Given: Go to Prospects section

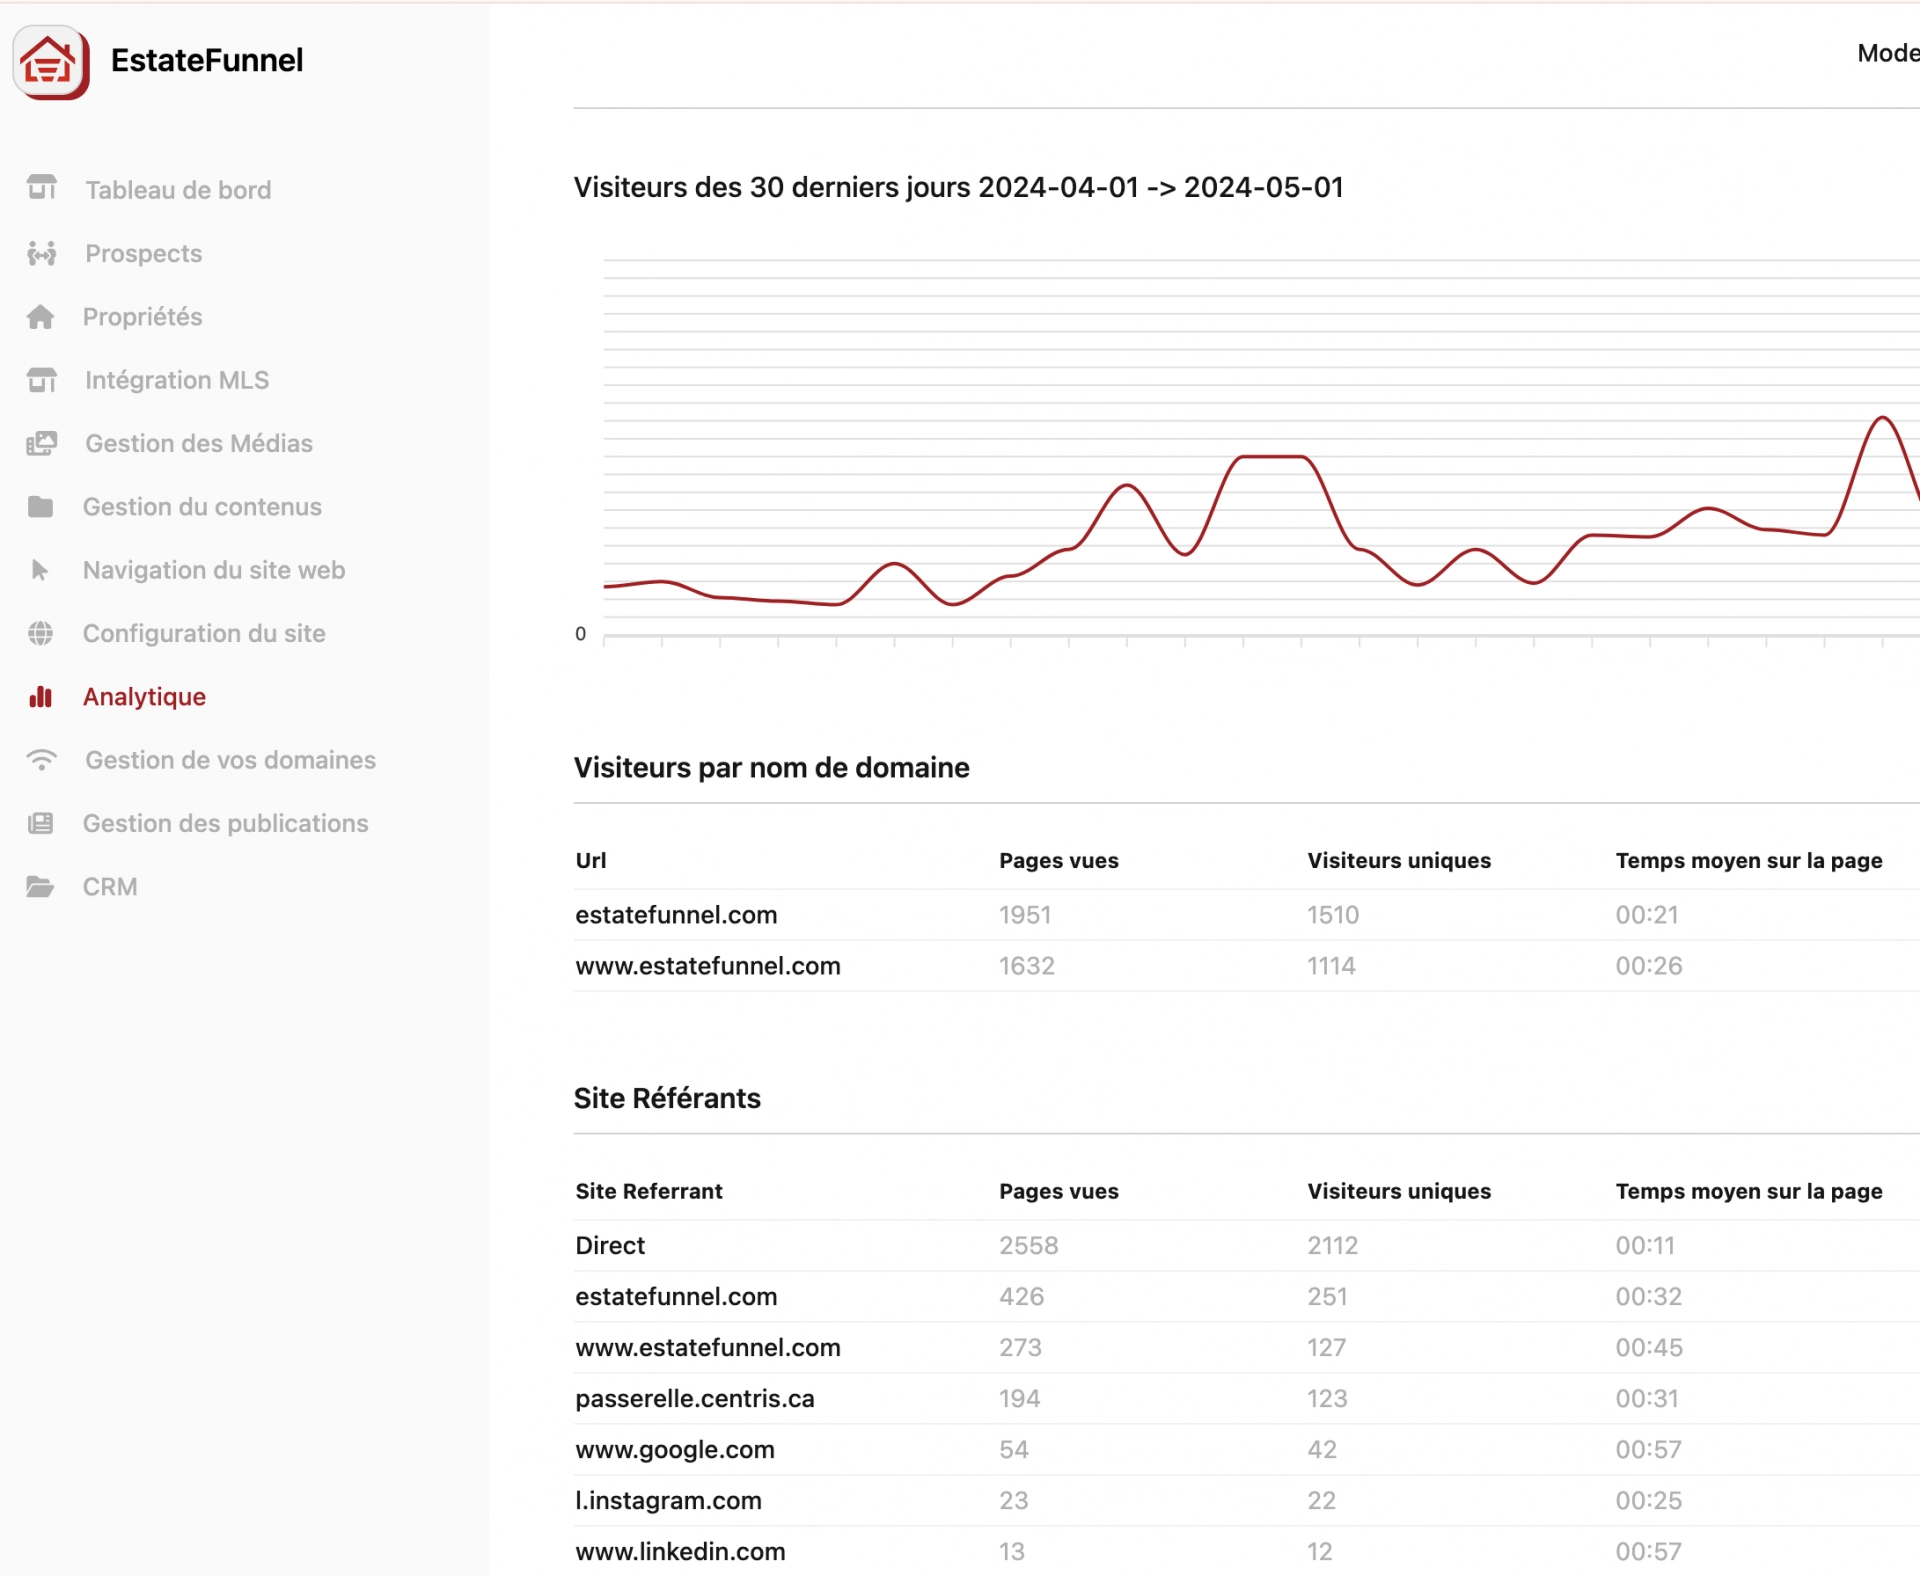Looking at the screenshot, I should (x=144, y=253).
